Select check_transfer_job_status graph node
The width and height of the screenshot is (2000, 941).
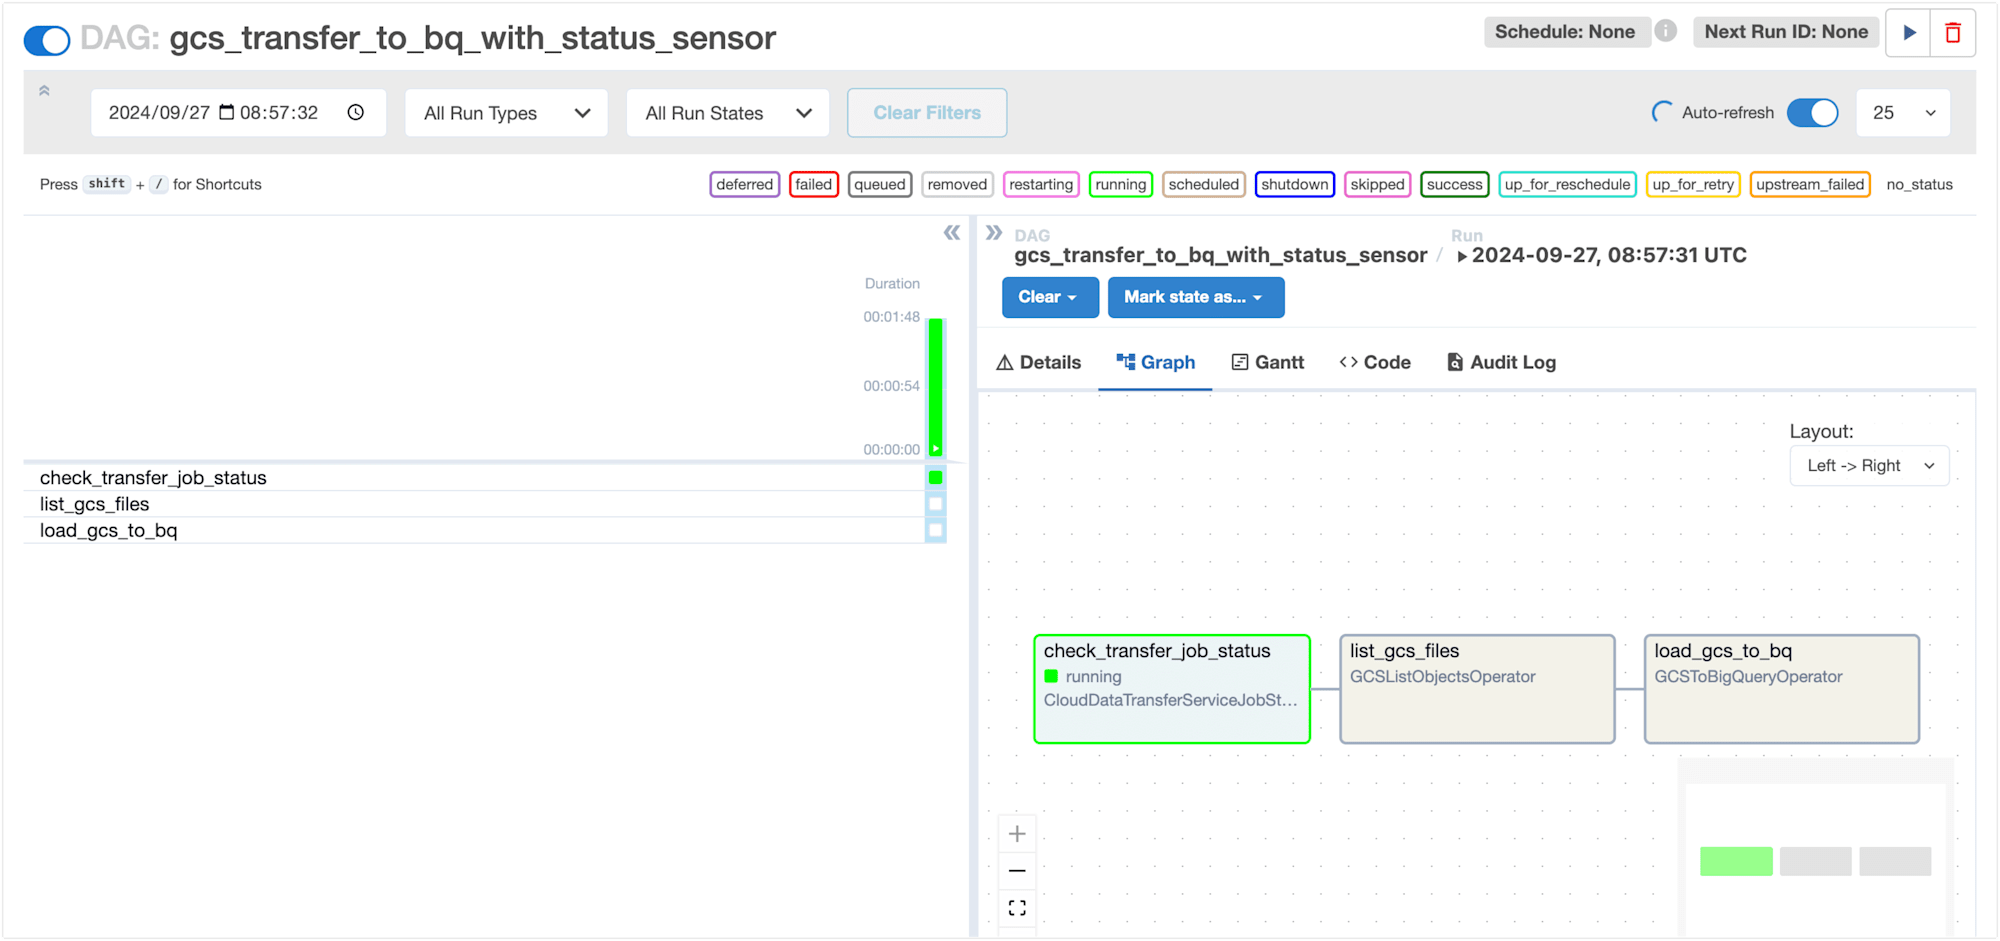(x=1172, y=689)
